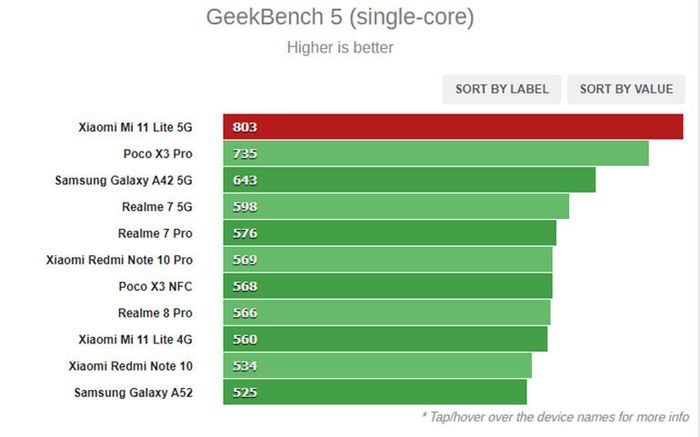Select the green bar showing 735
700x437 pixels.
[436, 154]
